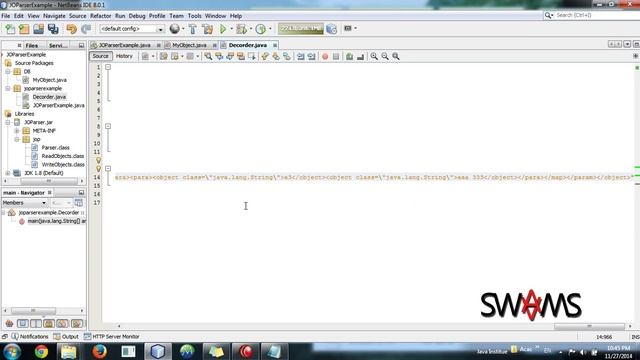Image resolution: width=640 pixels, height=360 pixels.
Task: Select WriteObjects.class in project tree
Action: [63, 164]
